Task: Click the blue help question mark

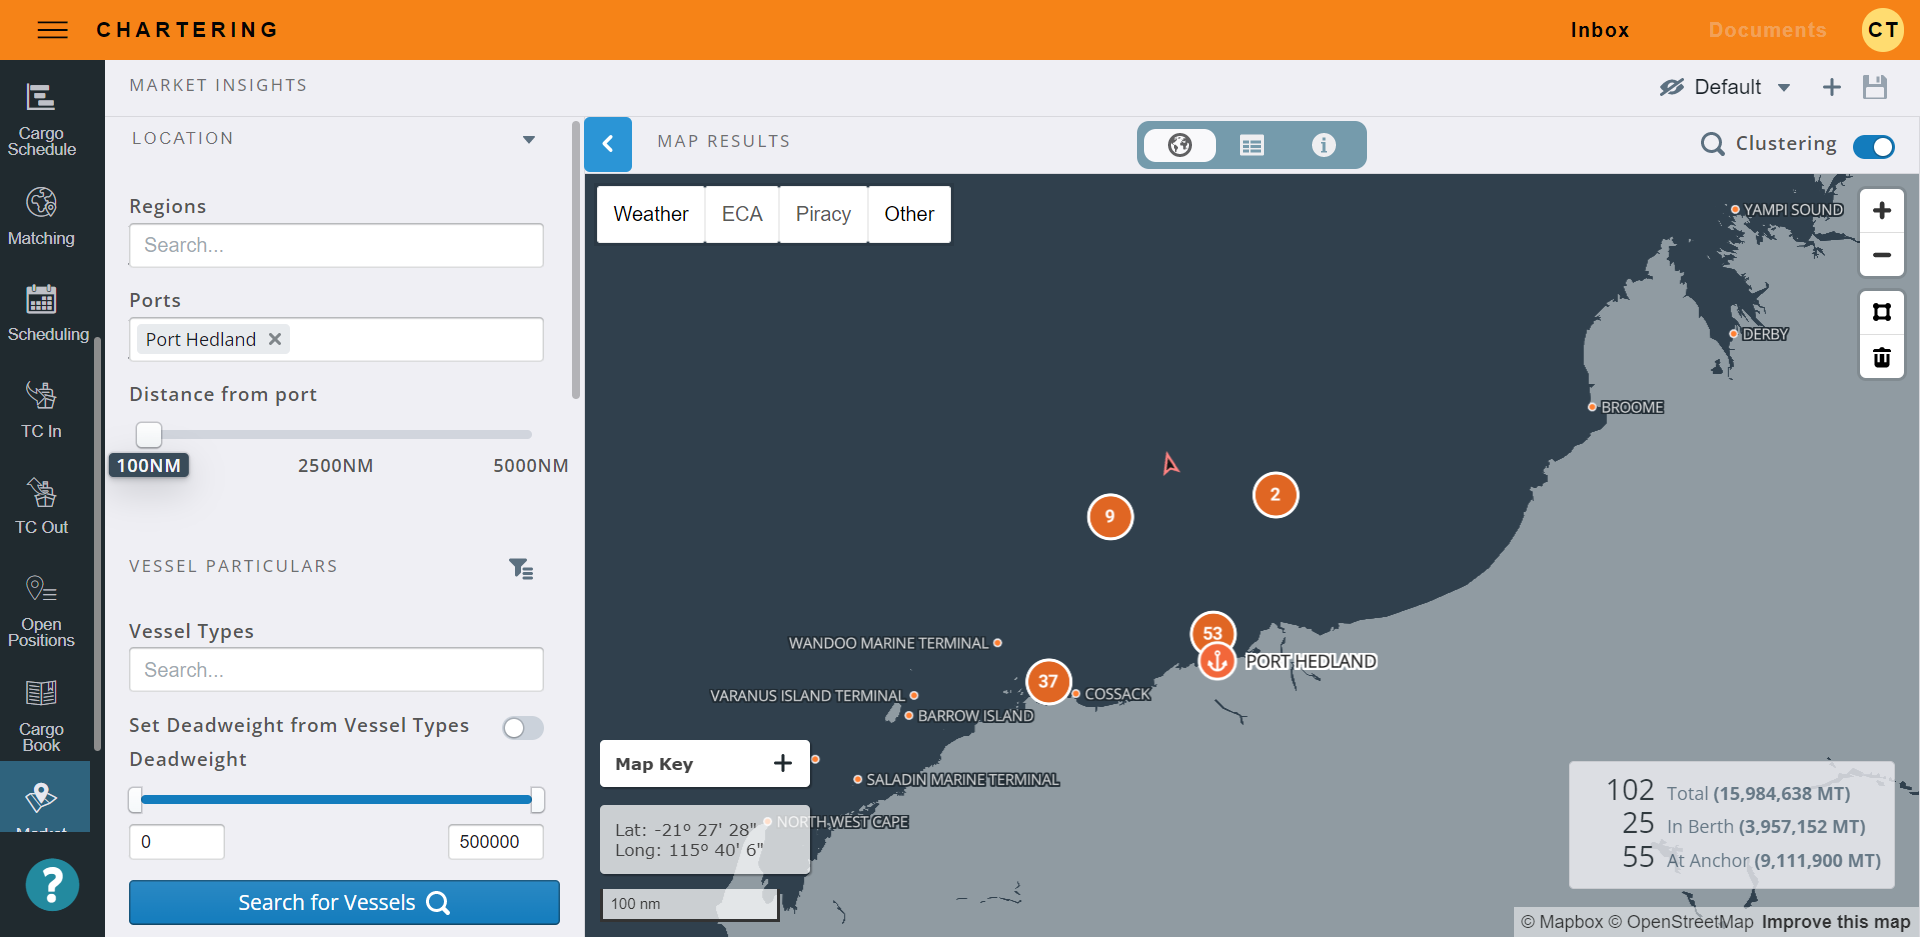Action: click(x=52, y=885)
